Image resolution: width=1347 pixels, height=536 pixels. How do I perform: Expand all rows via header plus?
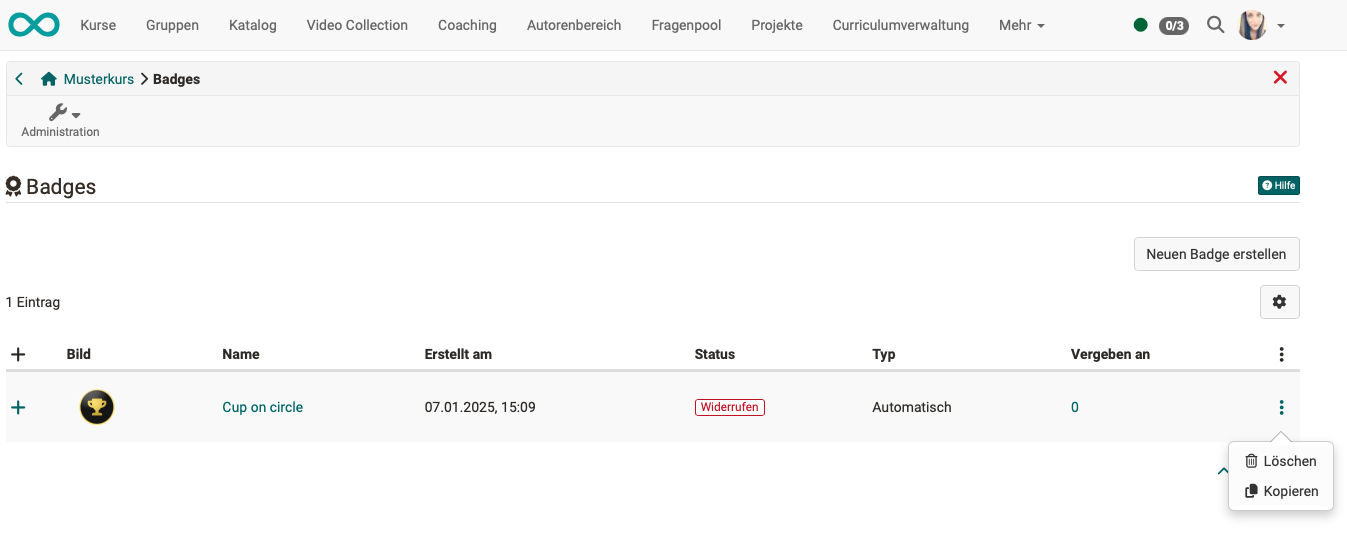coord(18,354)
